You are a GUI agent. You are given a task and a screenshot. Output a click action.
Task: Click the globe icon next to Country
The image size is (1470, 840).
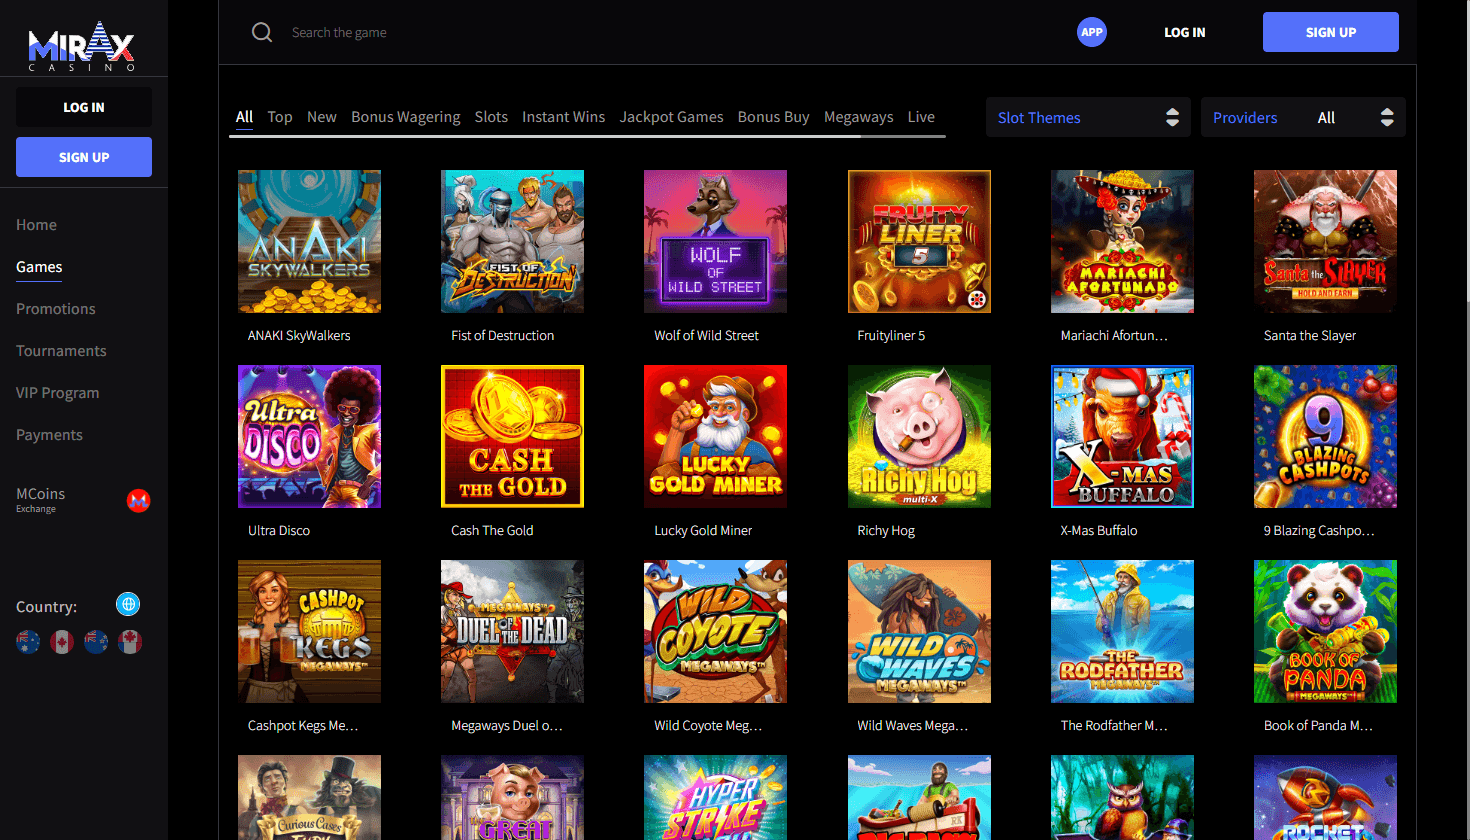click(128, 604)
